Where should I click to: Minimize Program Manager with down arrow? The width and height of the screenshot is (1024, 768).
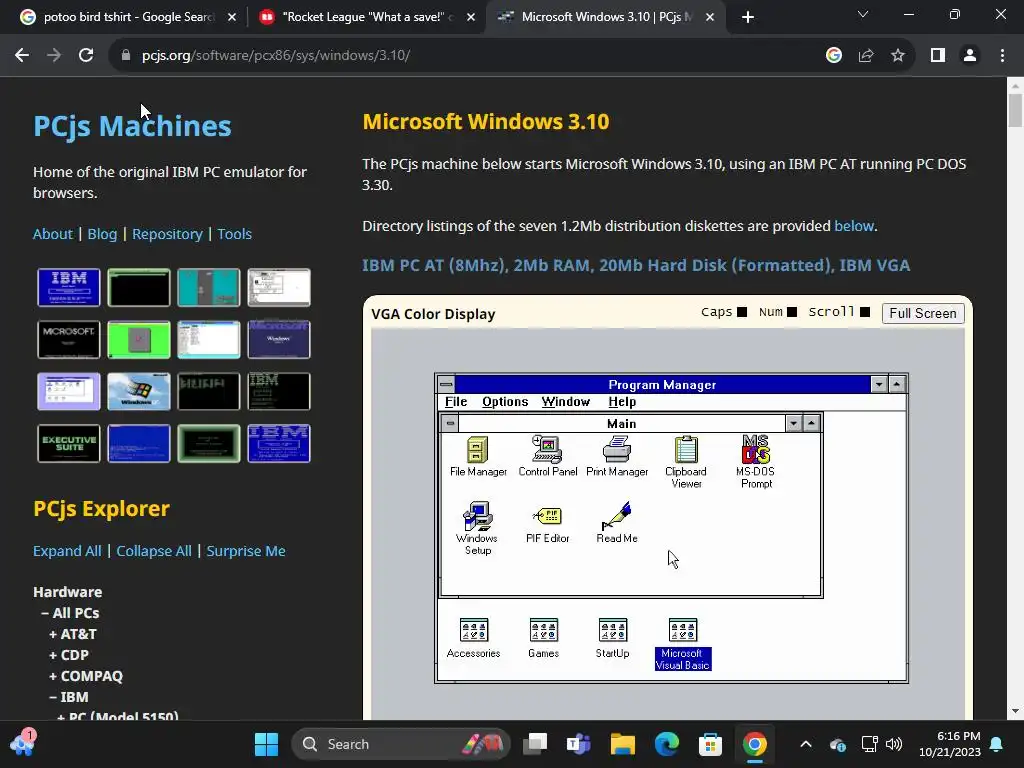point(879,384)
